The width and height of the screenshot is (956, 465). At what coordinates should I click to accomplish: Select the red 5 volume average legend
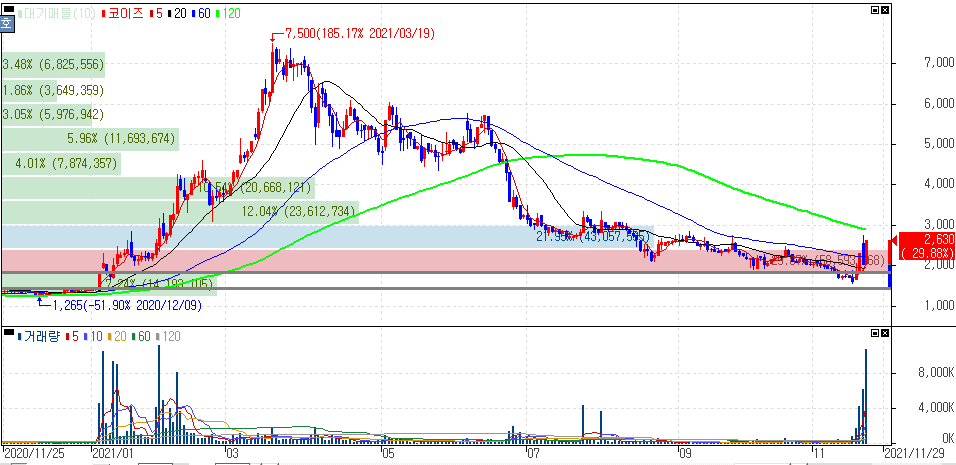[71, 336]
